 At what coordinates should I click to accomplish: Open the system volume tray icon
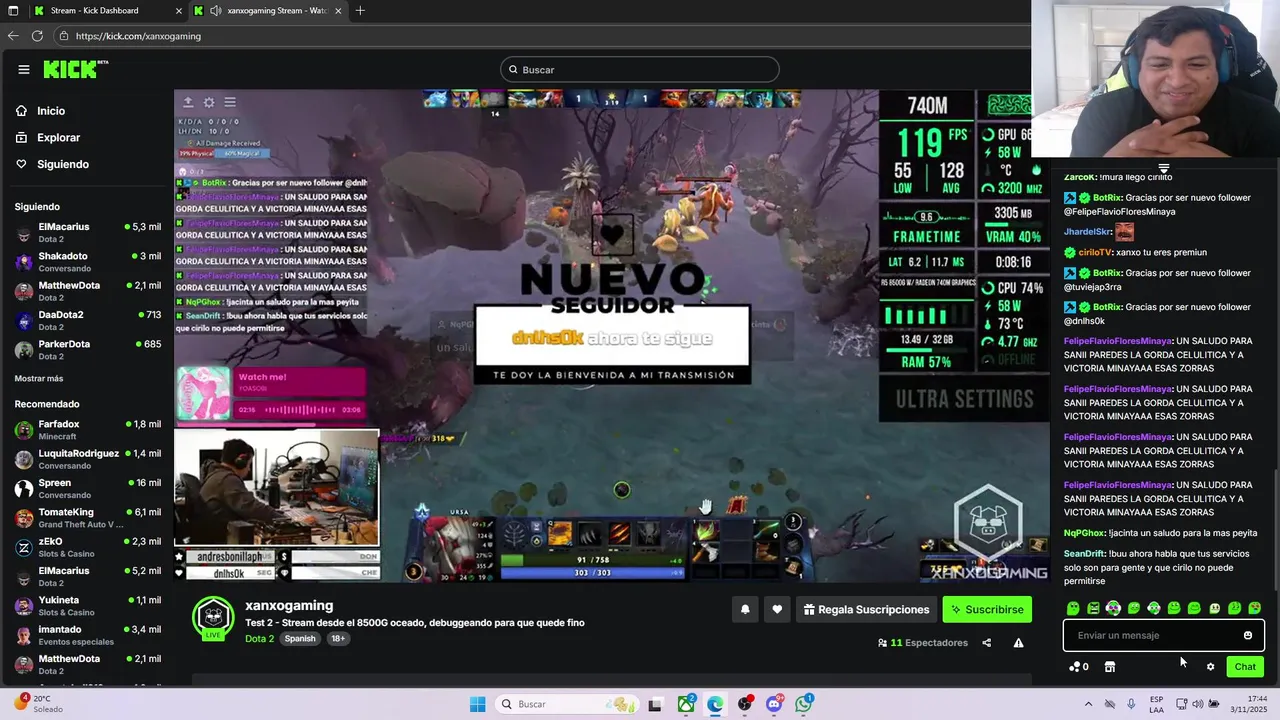(1198, 704)
